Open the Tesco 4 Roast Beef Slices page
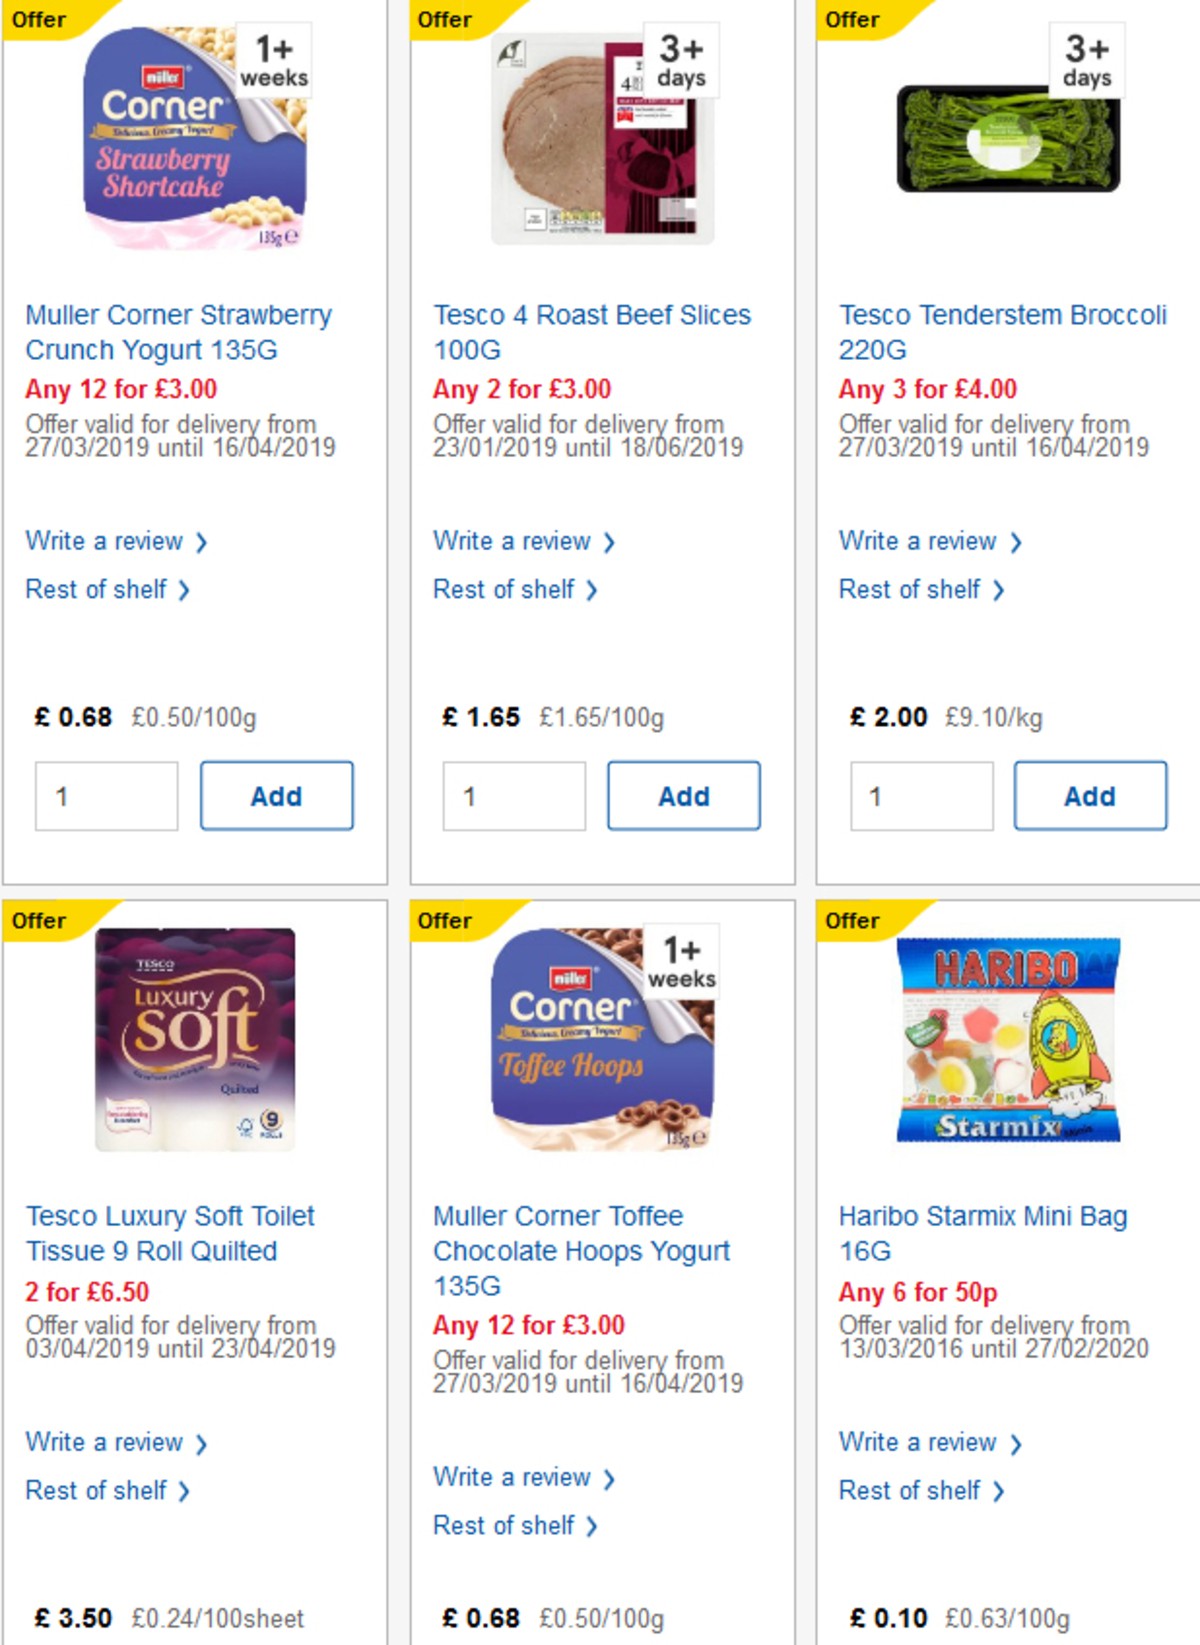The image size is (1200, 1645). click(591, 333)
